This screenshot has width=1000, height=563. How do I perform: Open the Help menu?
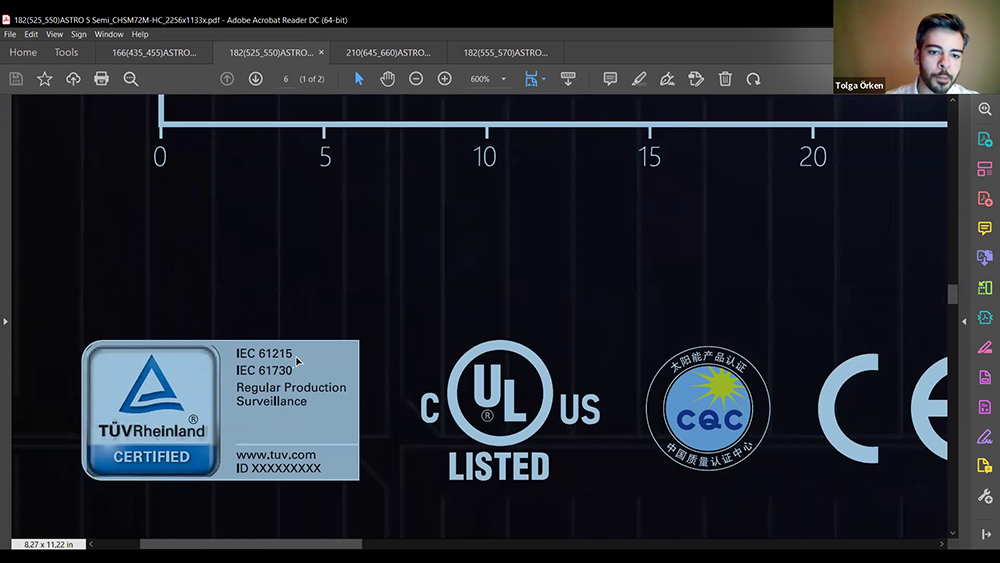point(140,34)
